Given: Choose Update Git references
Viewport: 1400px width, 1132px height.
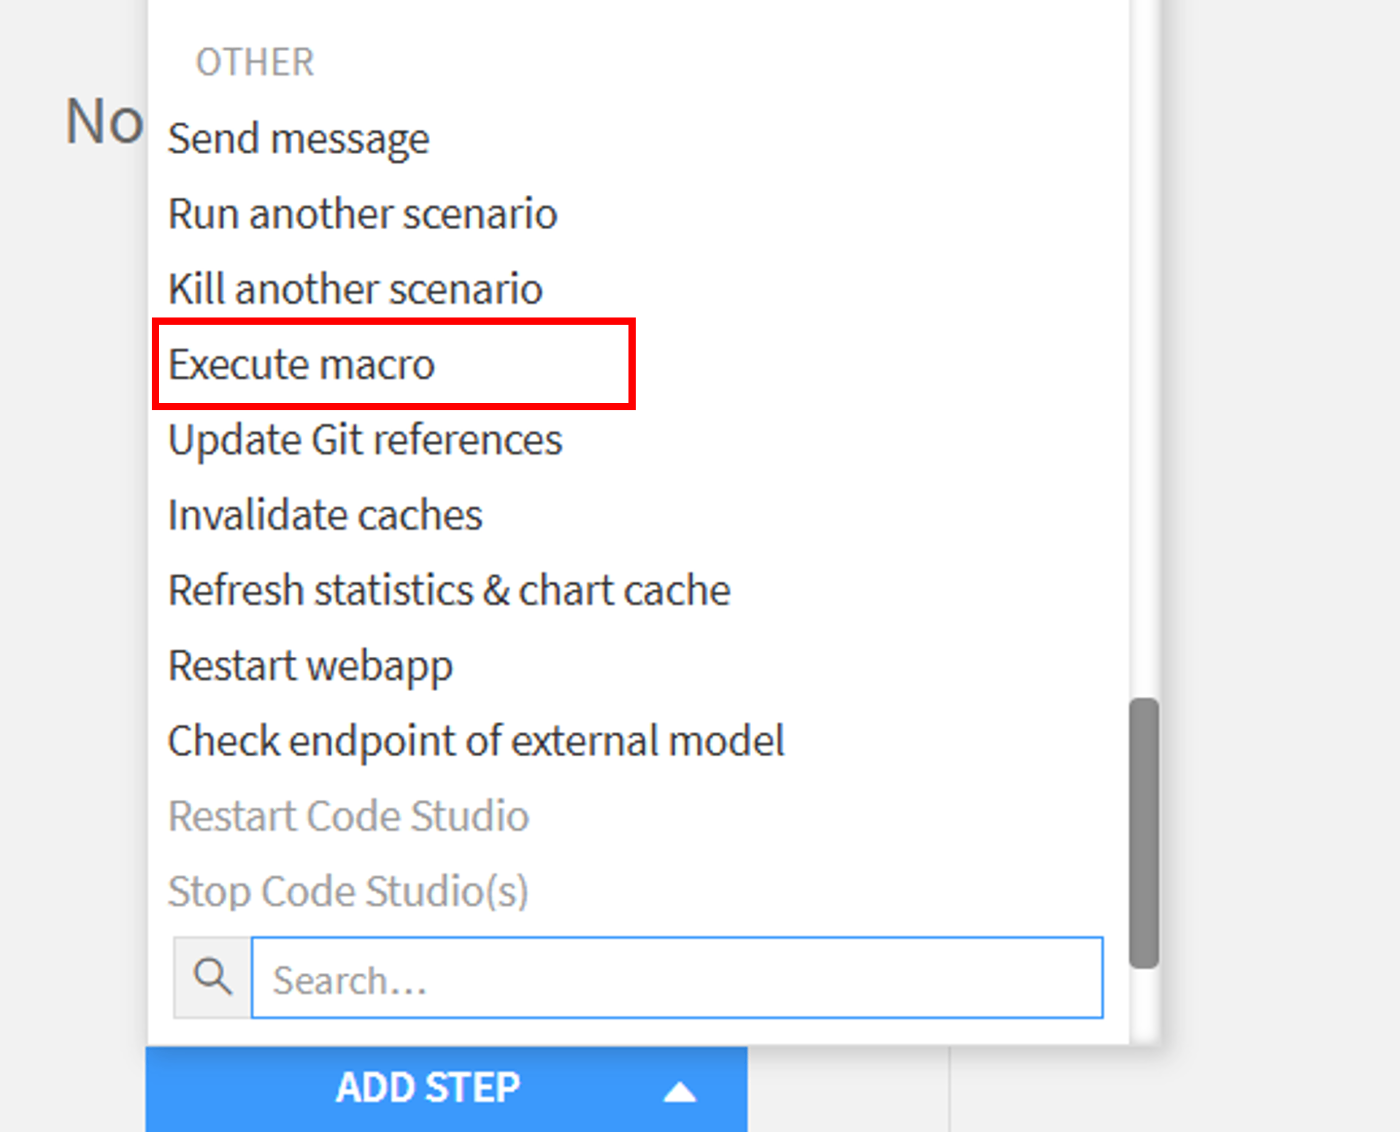Looking at the screenshot, I should 365,440.
